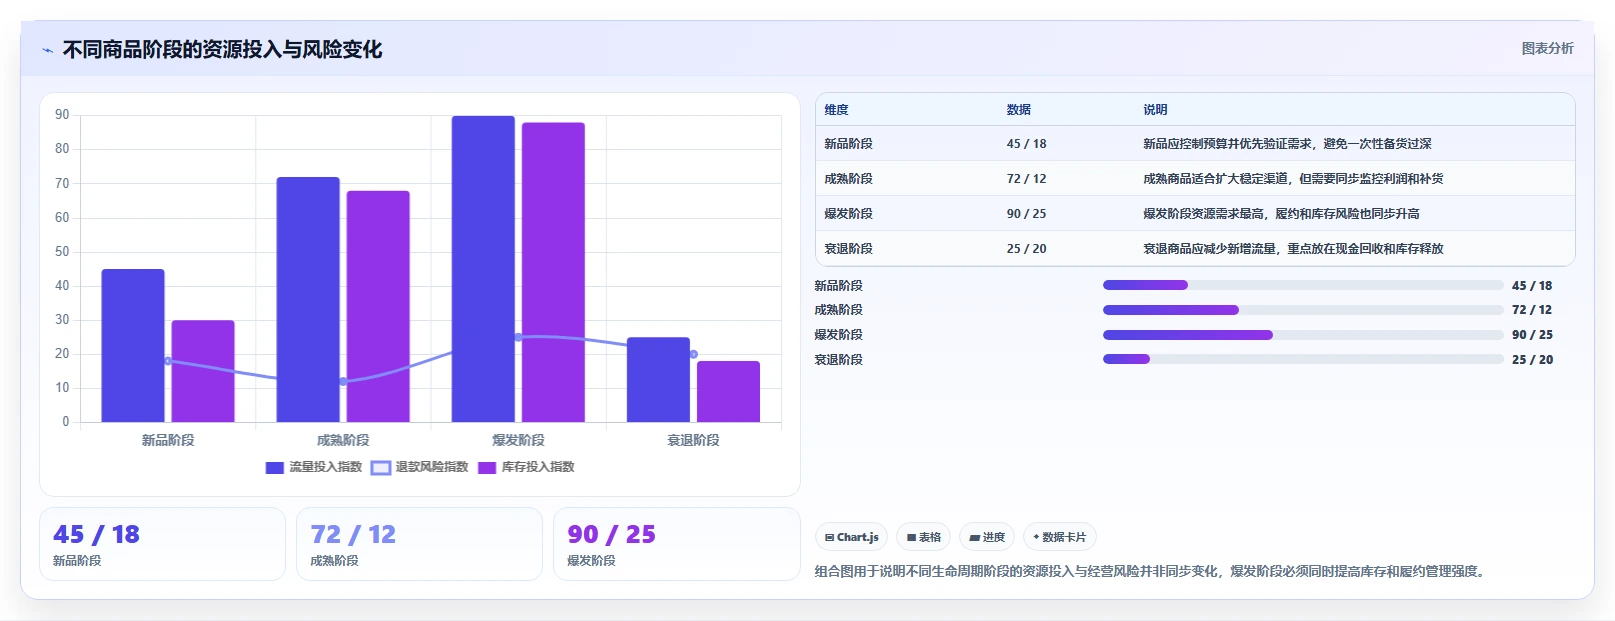The image size is (1615, 621).
Task: Click the Chart.js tag
Action: point(851,537)
